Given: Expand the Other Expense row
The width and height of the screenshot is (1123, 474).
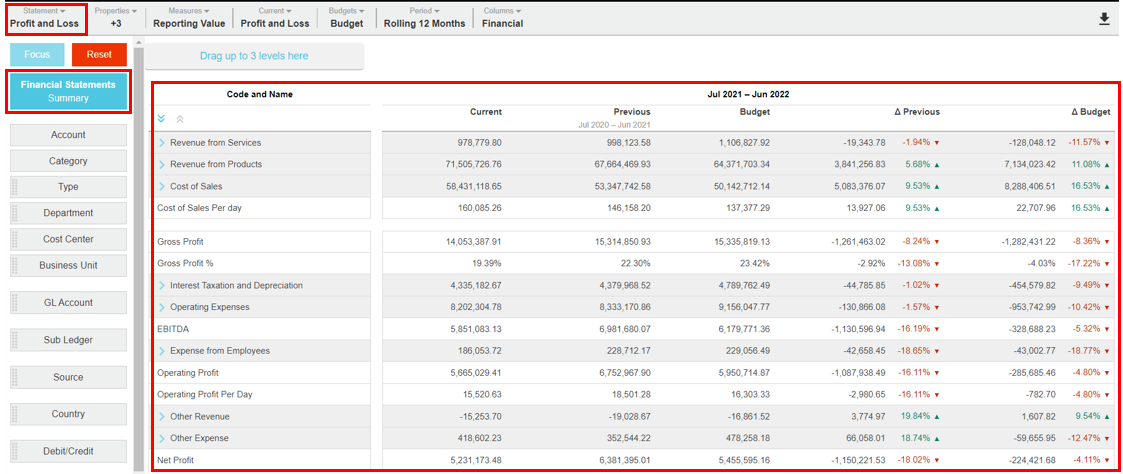Looking at the screenshot, I should [162, 437].
